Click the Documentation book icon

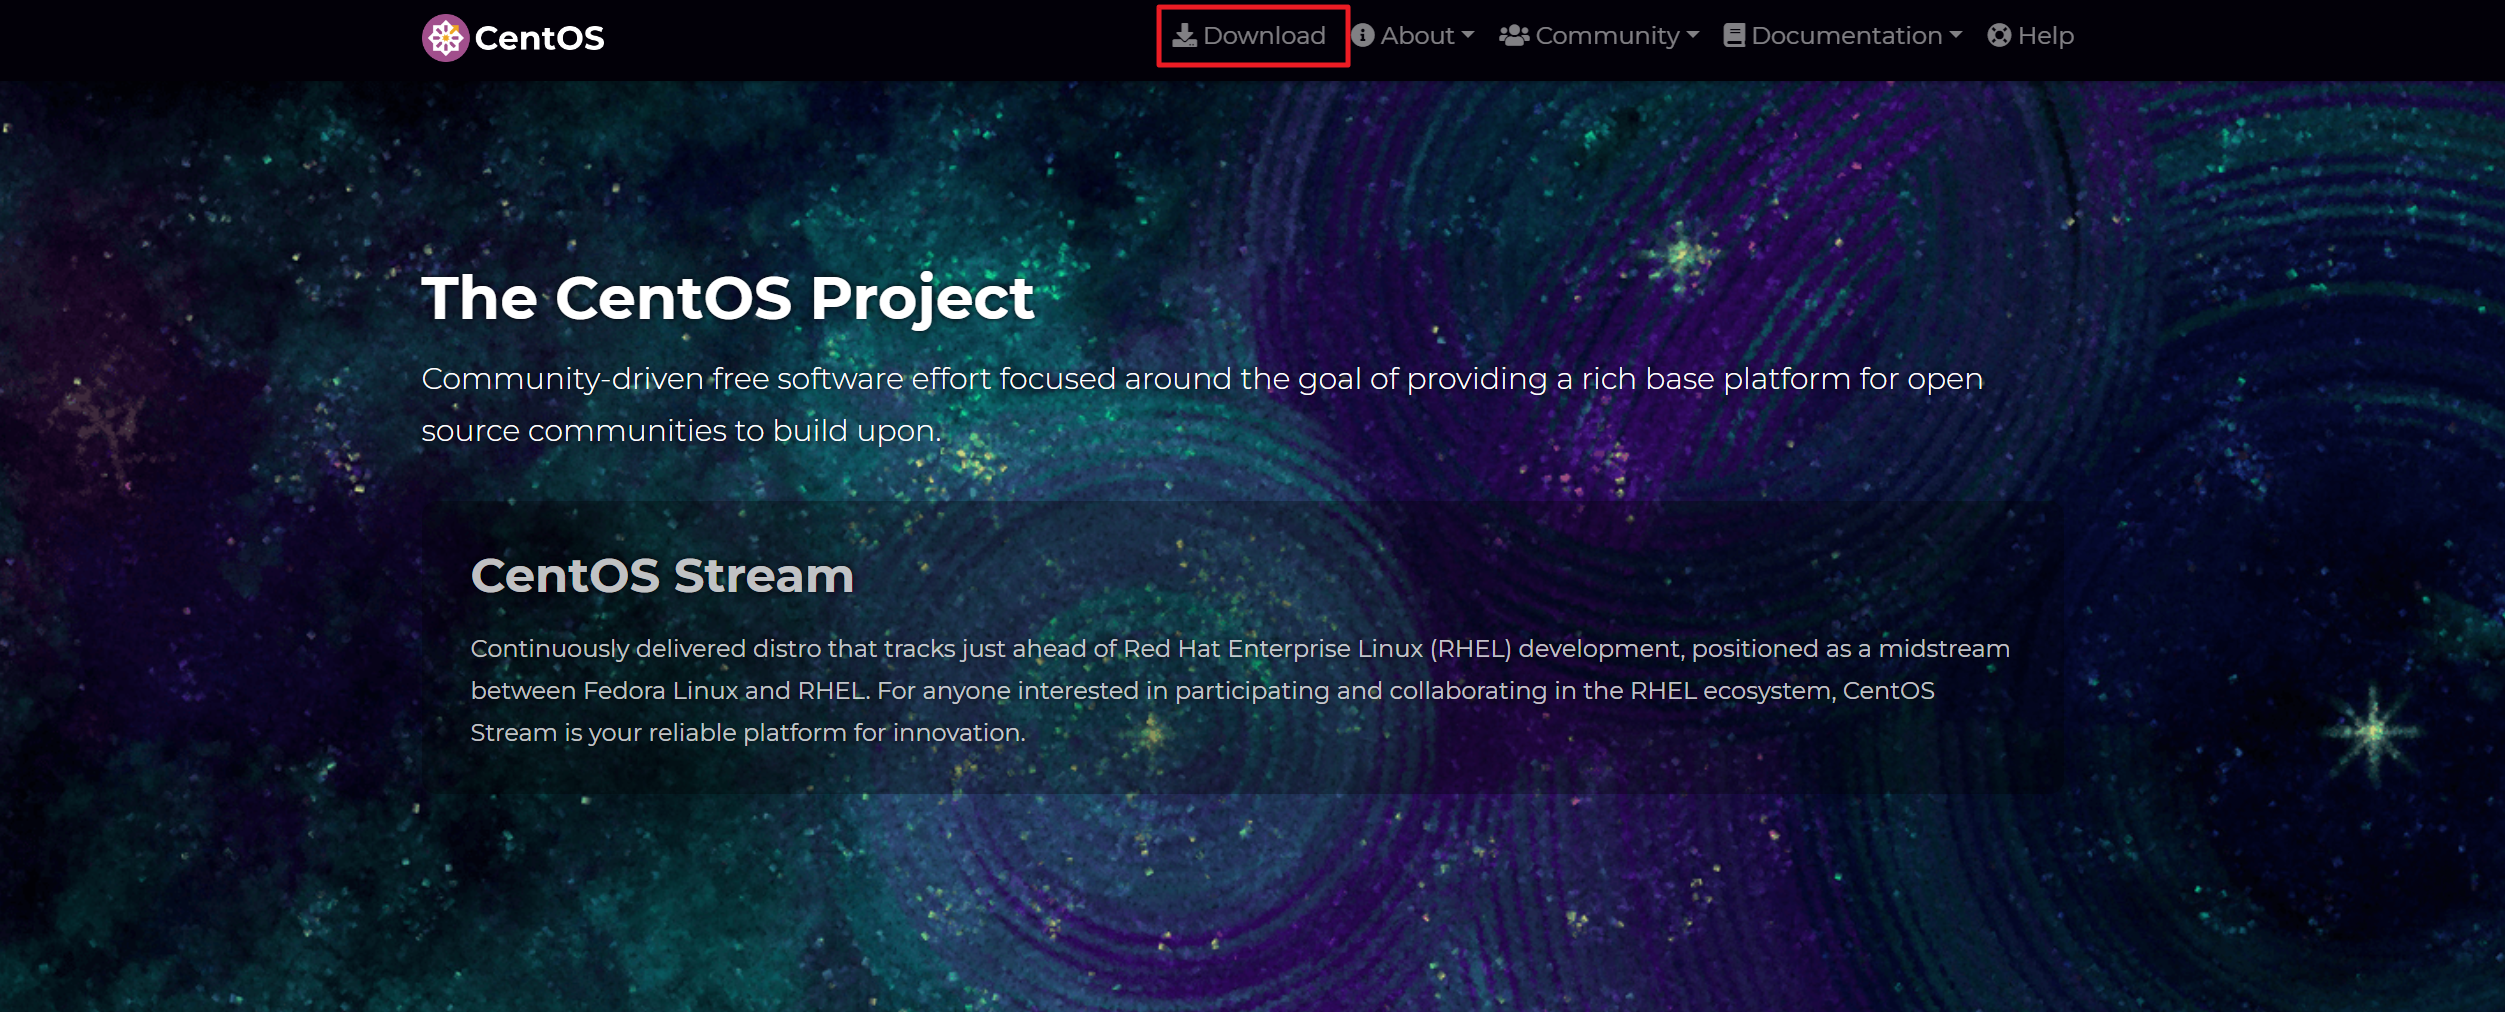(x=1734, y=36)
